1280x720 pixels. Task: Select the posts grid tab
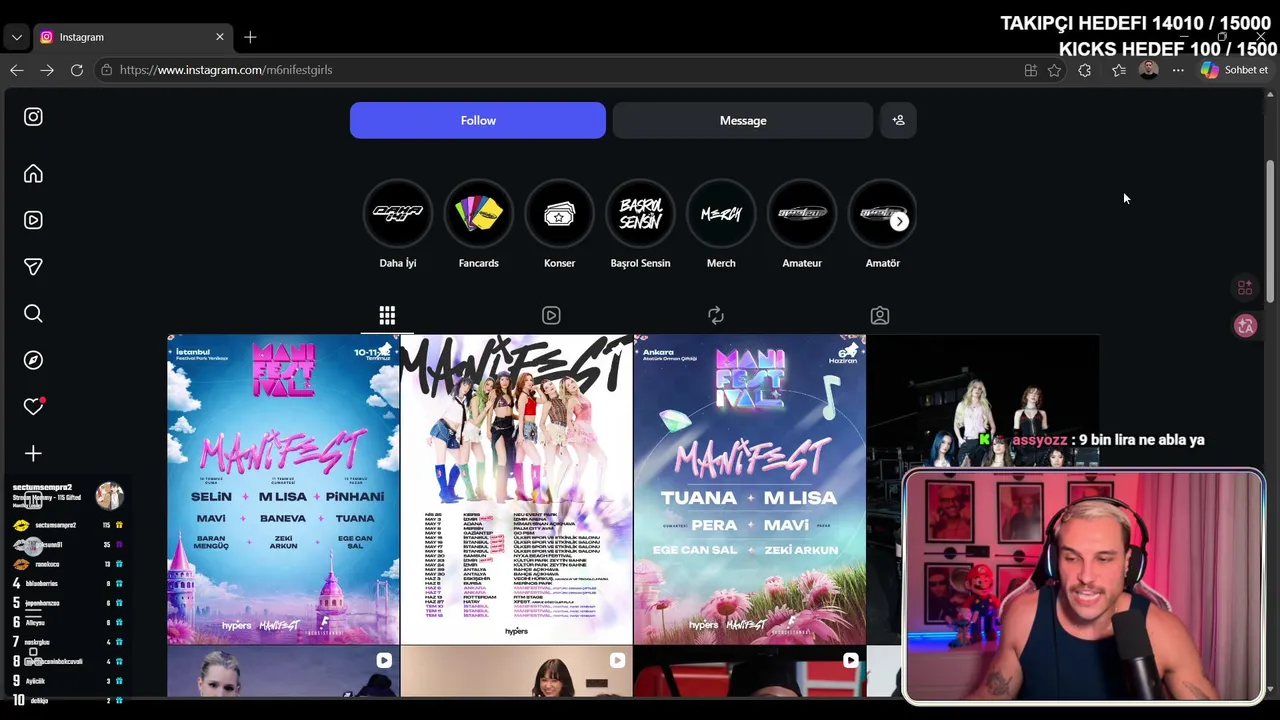point(387,316)
